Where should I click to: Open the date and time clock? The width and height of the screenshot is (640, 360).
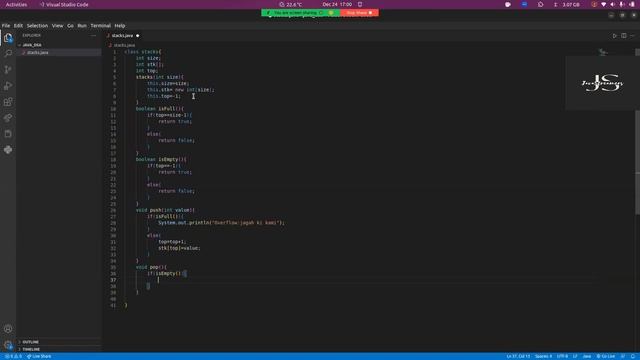point(337,4)
